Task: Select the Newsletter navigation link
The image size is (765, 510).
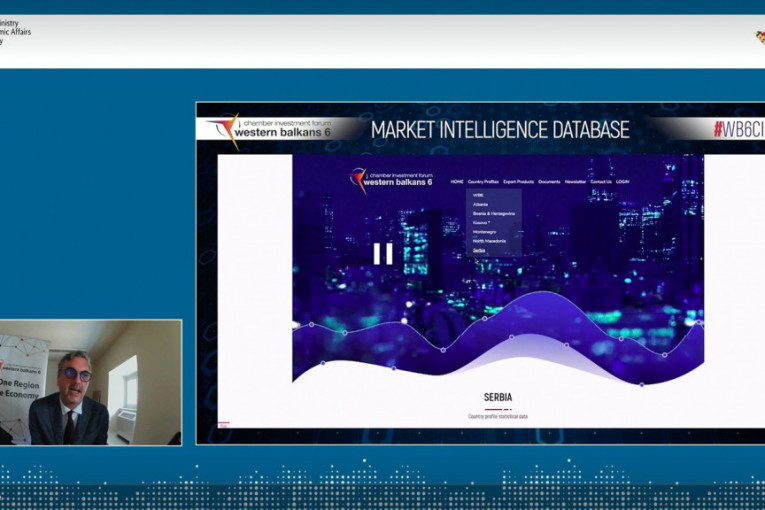Action: 576,182
